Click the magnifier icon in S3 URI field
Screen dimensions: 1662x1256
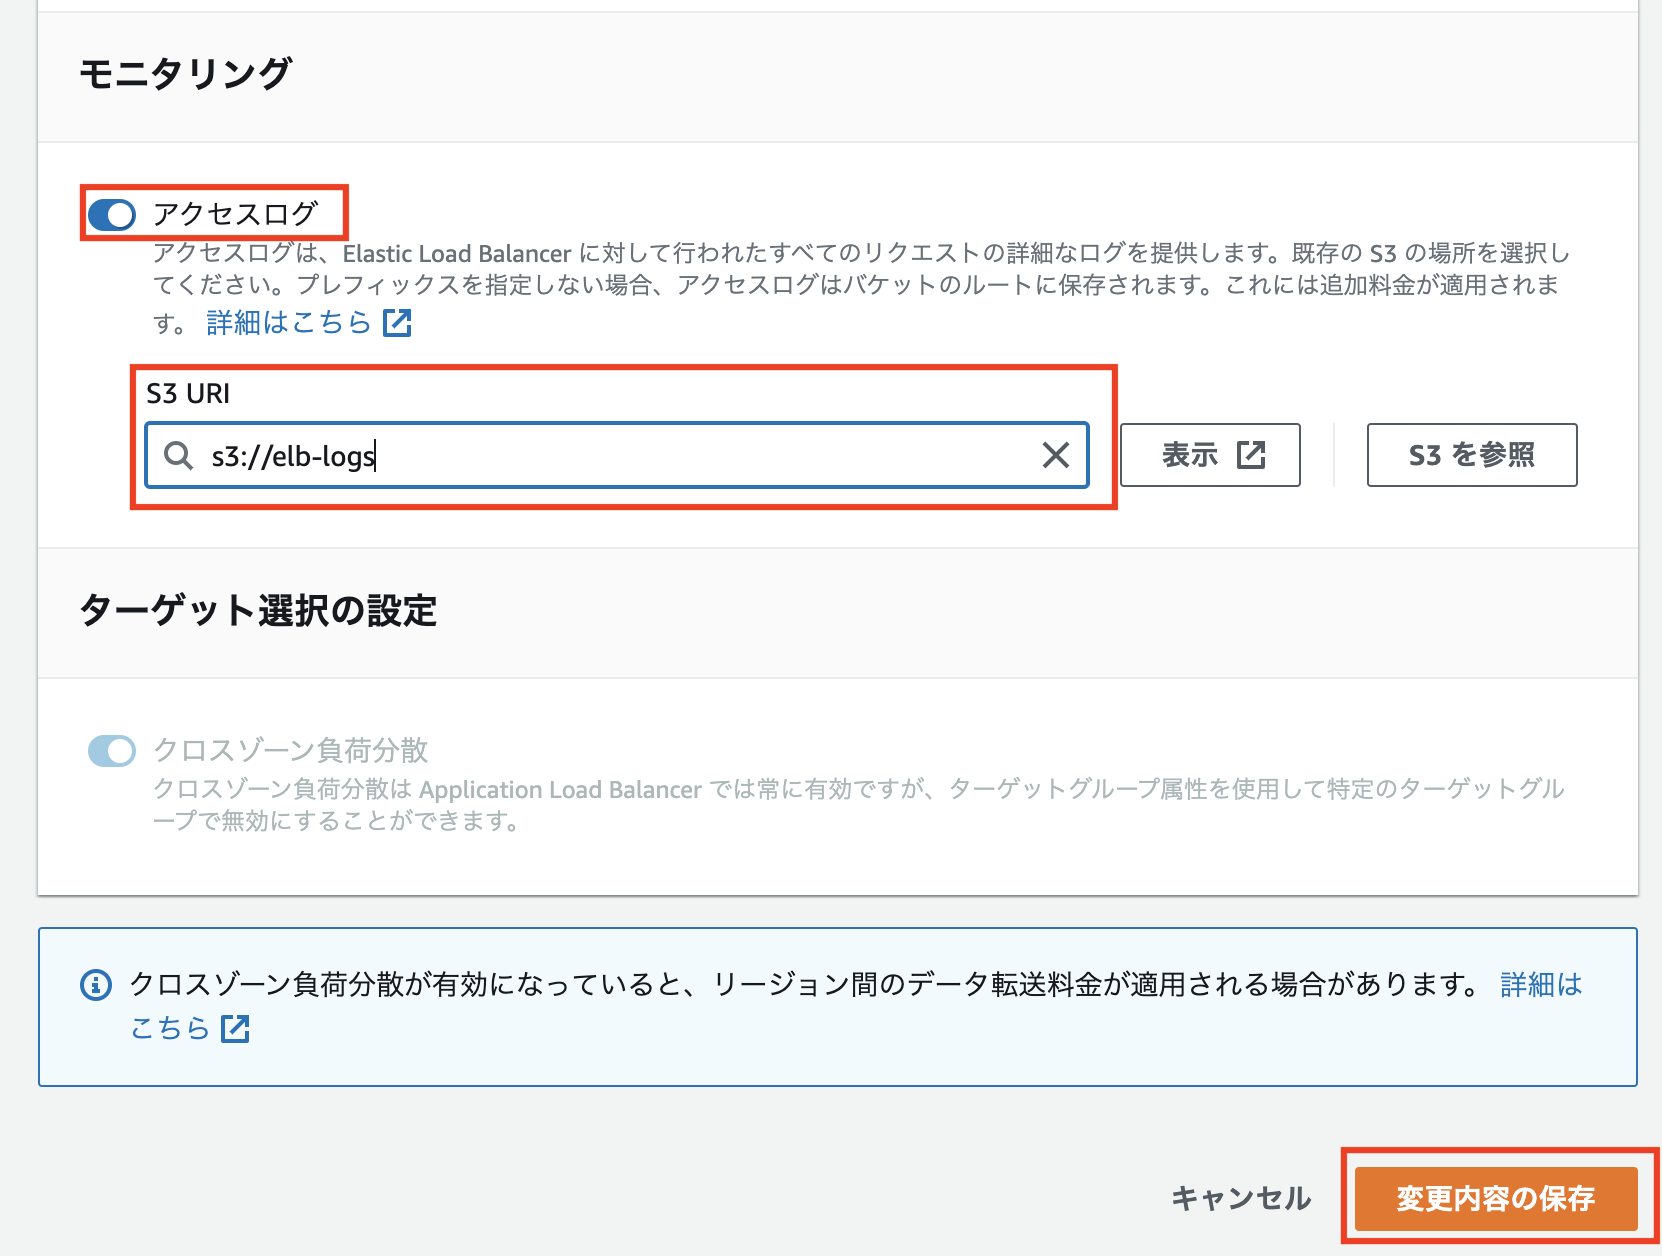(178, 455)
